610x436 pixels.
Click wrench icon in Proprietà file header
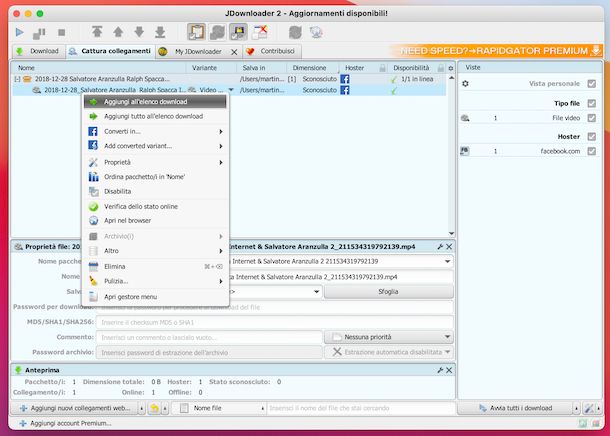click(440, 247)
